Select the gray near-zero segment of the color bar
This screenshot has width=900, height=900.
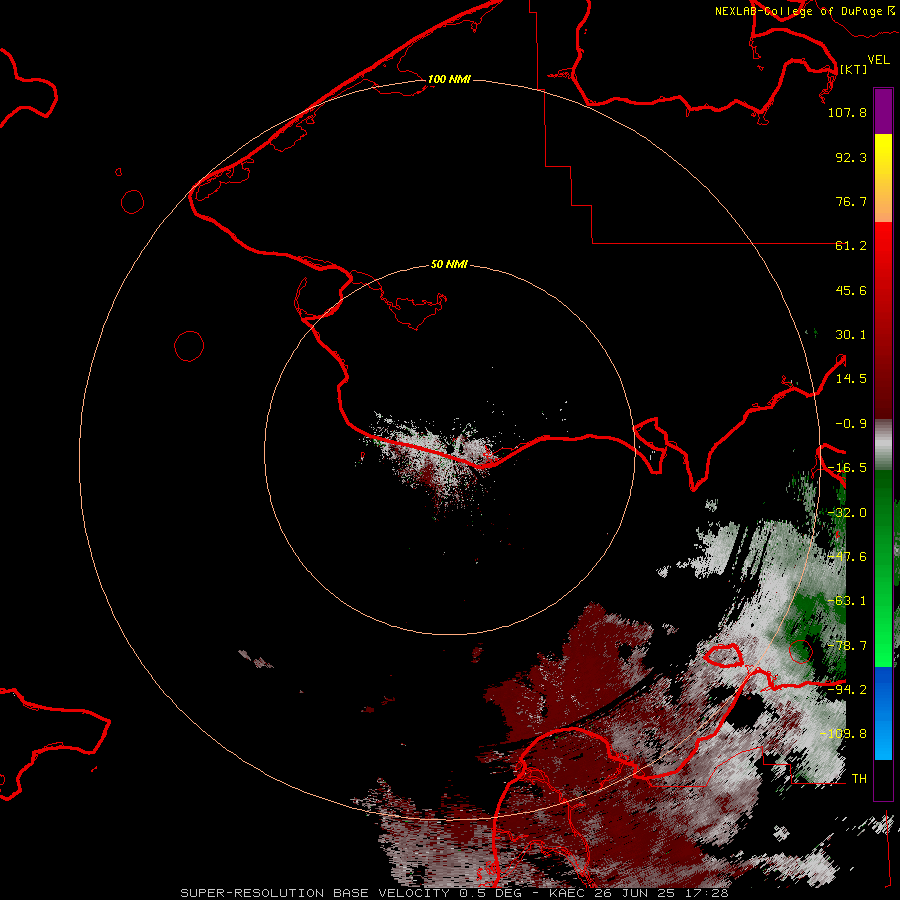(x=883, y=444)
